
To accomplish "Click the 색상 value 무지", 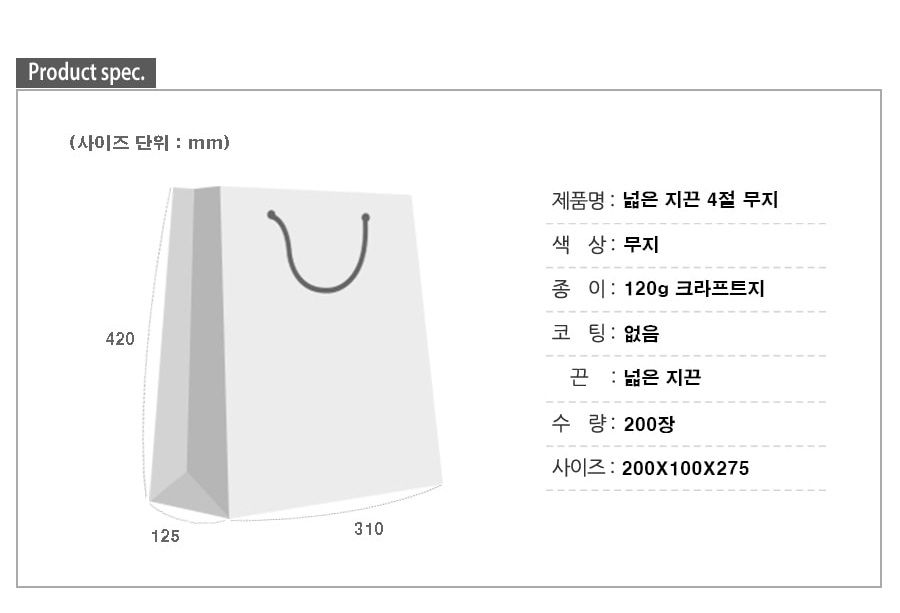I will pos(641,245).
